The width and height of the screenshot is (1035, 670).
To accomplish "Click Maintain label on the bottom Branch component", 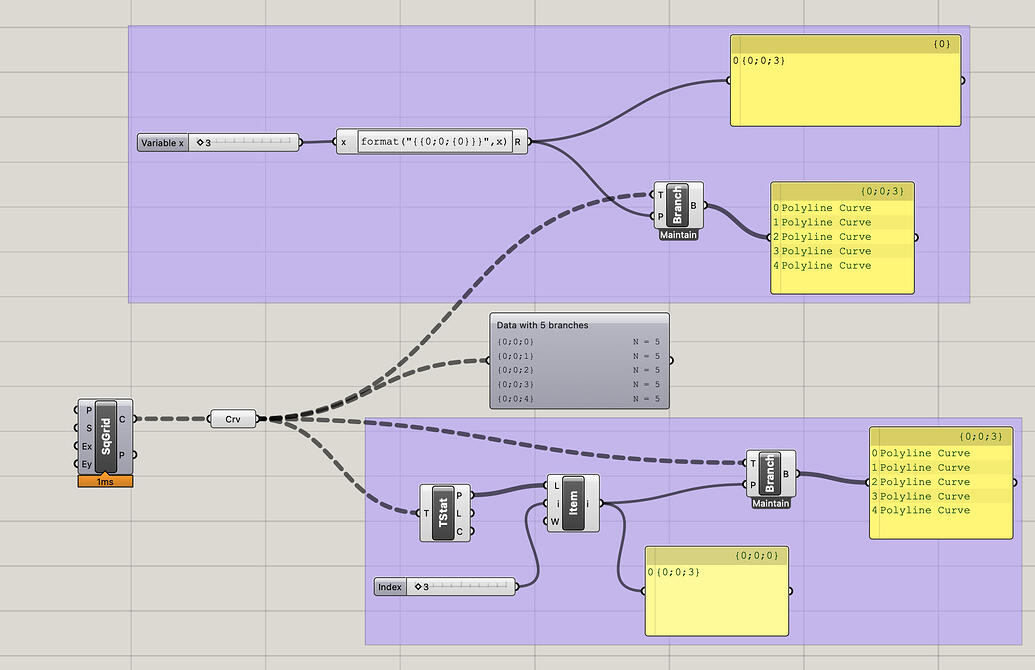I will (x=769, y=503).
